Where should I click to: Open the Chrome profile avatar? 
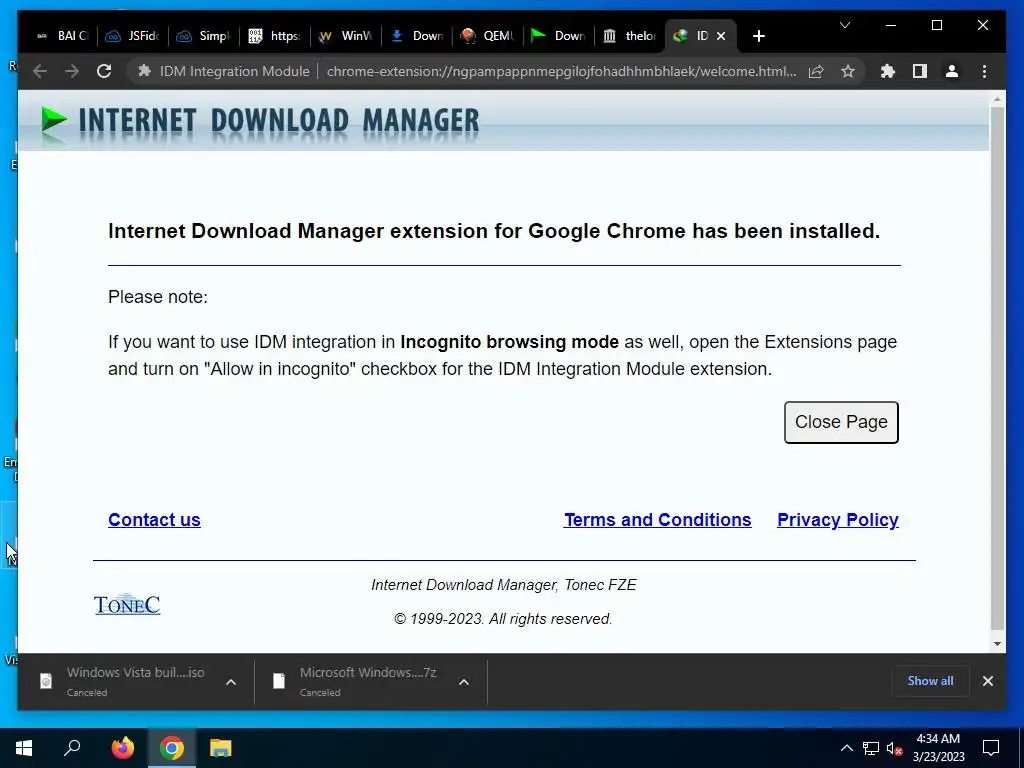click(952, 71)
